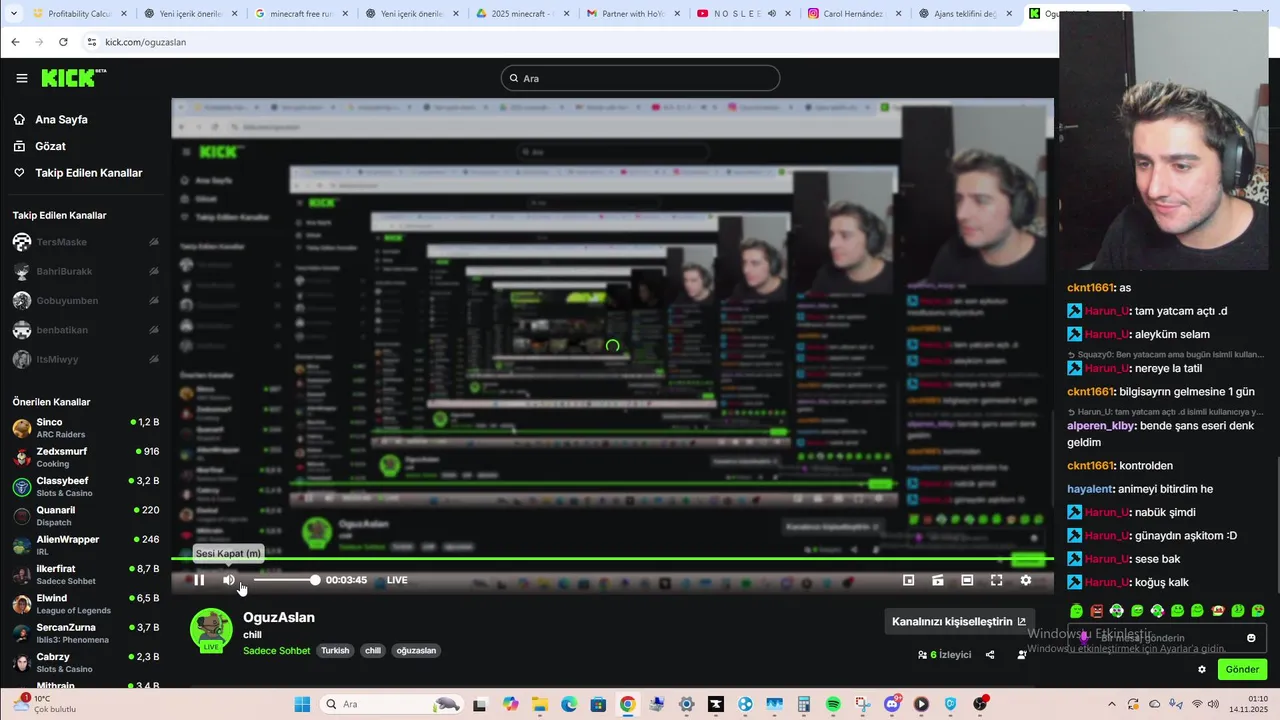Click the green stream progress bar

612,559
